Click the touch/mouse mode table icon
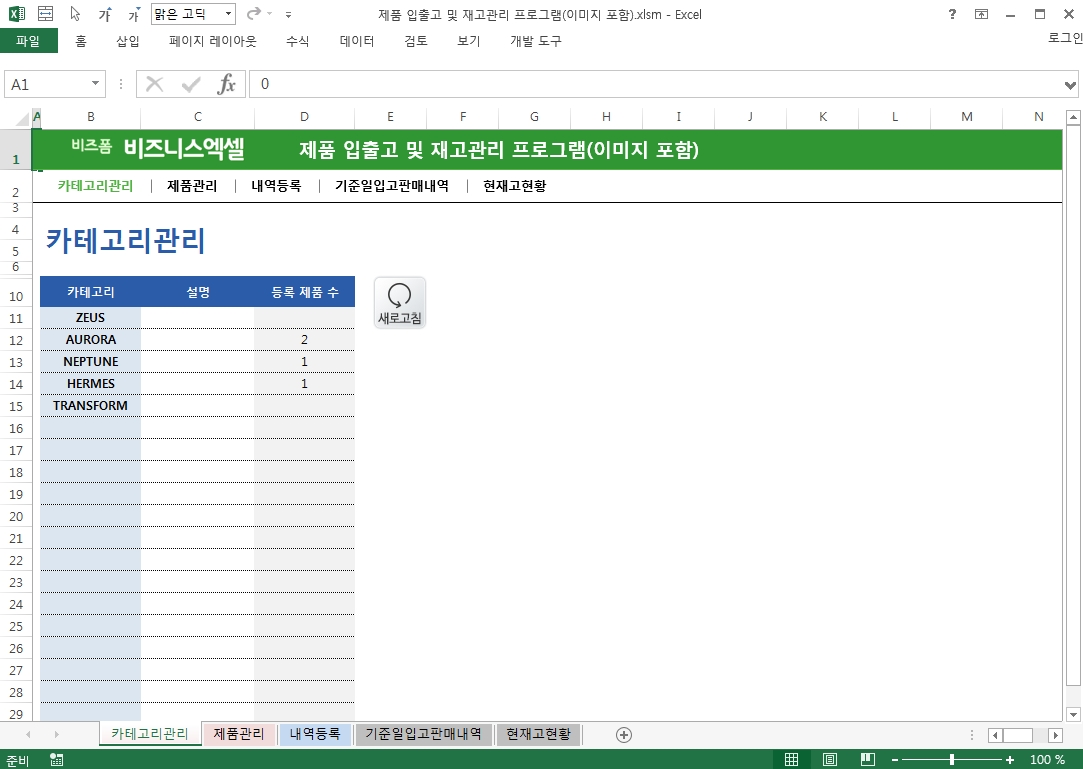This screenshot has height=769, width=1083. [46, 14]
